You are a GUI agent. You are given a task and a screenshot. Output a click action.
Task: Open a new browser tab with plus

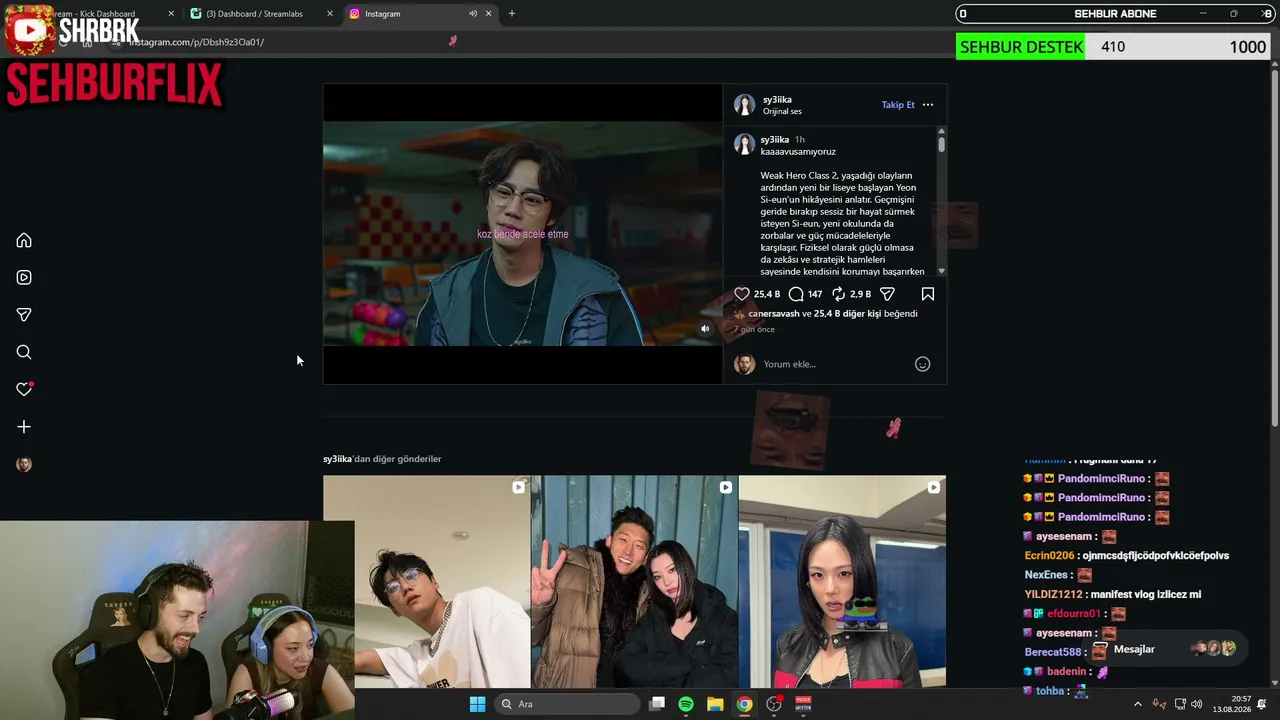pos(512,14)
